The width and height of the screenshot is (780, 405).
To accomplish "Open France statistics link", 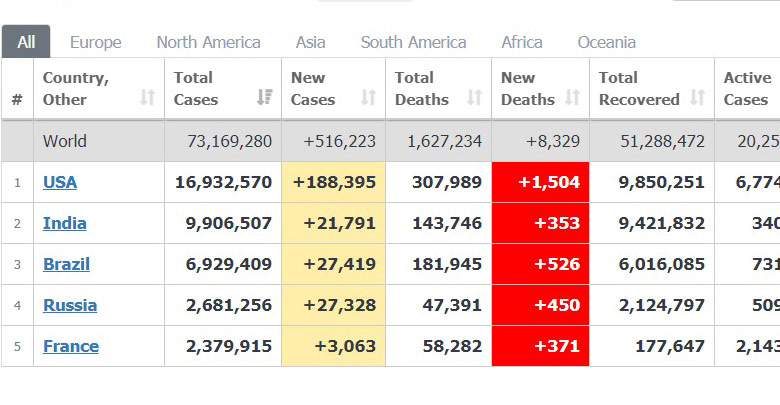I will (x=71, y=346).
